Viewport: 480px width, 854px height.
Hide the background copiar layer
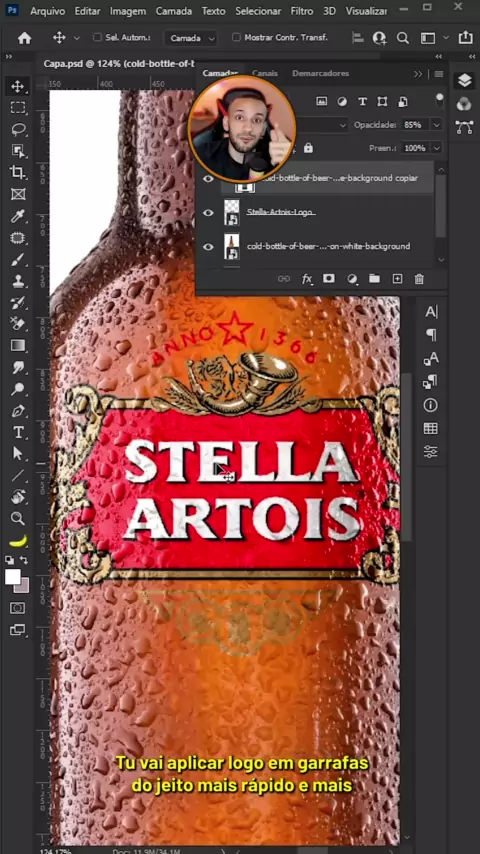tap(208, 178)
